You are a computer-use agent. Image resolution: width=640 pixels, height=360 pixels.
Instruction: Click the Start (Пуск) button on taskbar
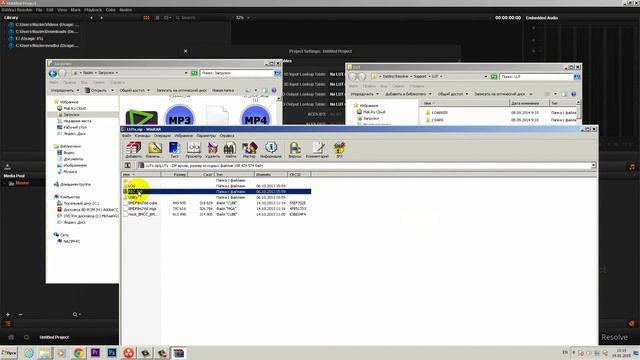[x=9, y=353]
